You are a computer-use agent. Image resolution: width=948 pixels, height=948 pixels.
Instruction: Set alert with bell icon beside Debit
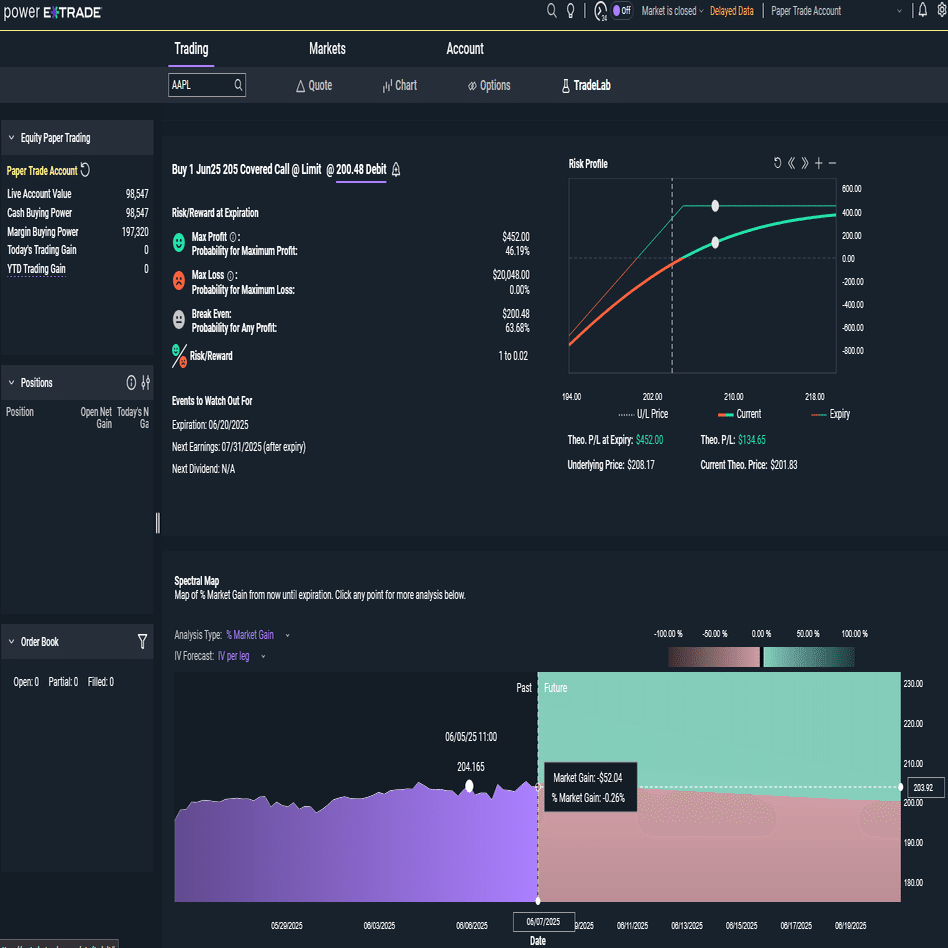pos(396,170)
